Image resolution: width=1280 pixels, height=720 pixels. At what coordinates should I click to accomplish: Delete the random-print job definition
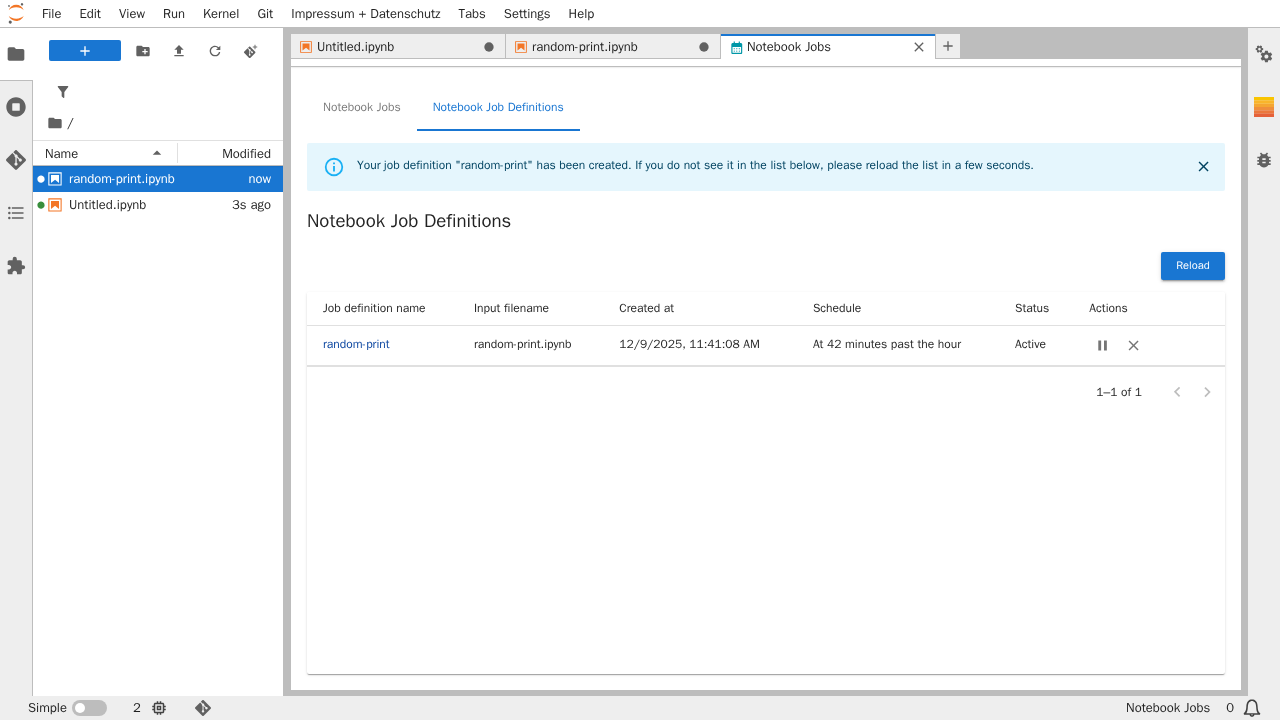pos(1133,345)
